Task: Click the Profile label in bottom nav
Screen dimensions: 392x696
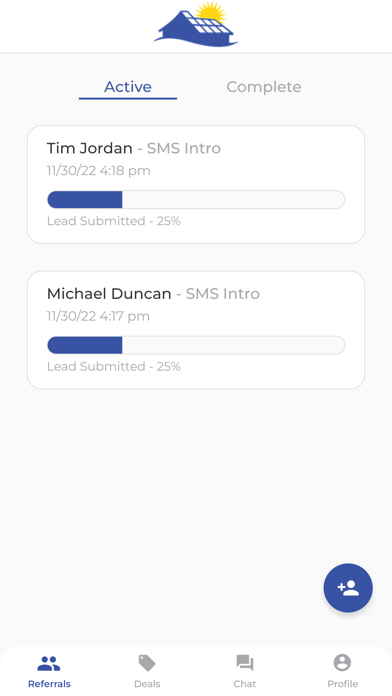Action: coord(342,684)
